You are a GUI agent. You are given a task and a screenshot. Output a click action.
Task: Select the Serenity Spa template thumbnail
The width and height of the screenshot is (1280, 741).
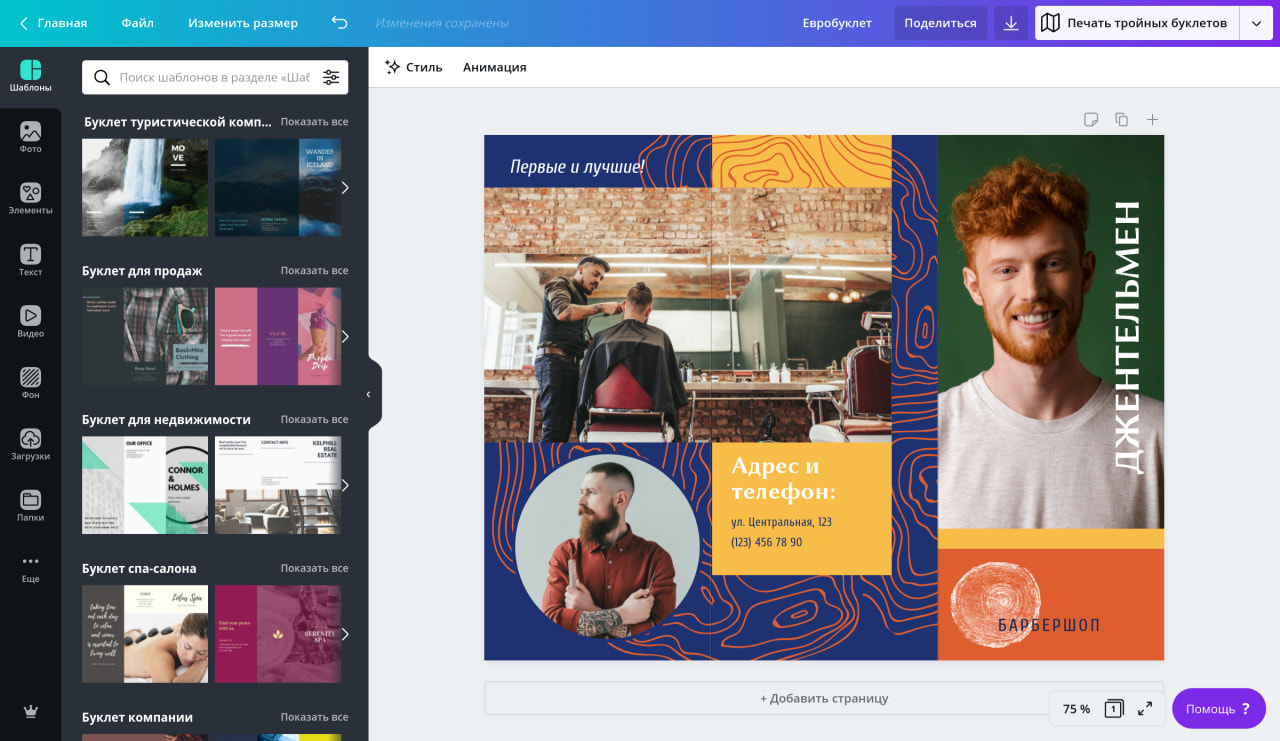[278, 634]
